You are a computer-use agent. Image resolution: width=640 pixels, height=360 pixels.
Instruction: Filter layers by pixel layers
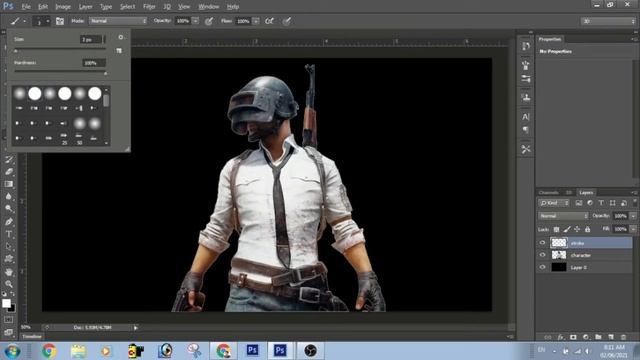coord(579,203)
